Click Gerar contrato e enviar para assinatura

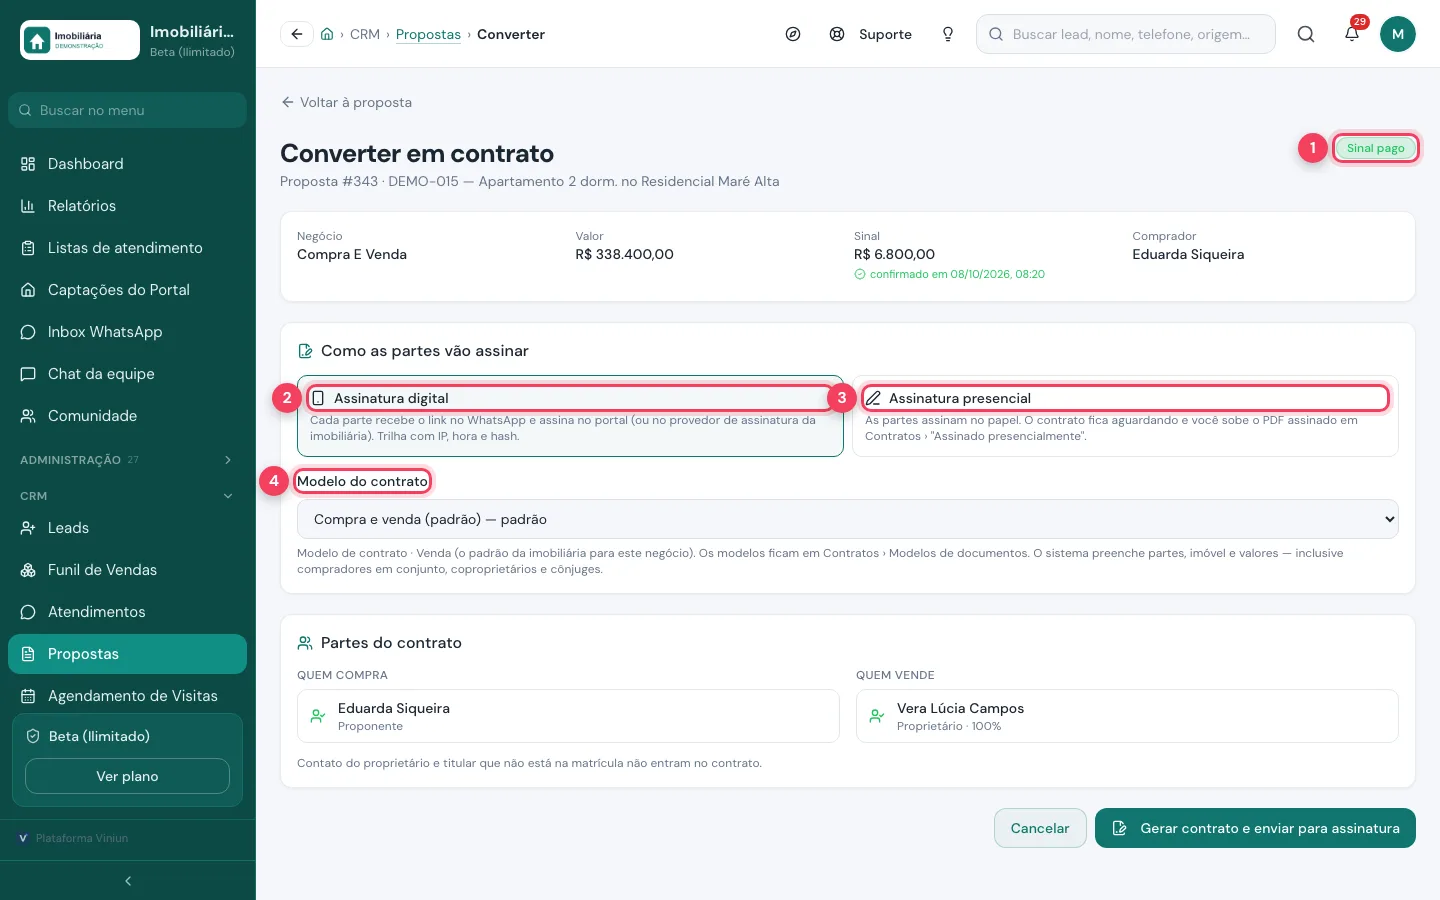[1255, 828]
